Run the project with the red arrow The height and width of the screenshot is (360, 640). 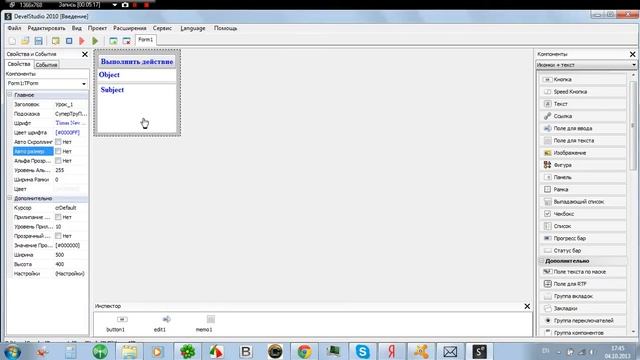[x=82, y=41]
